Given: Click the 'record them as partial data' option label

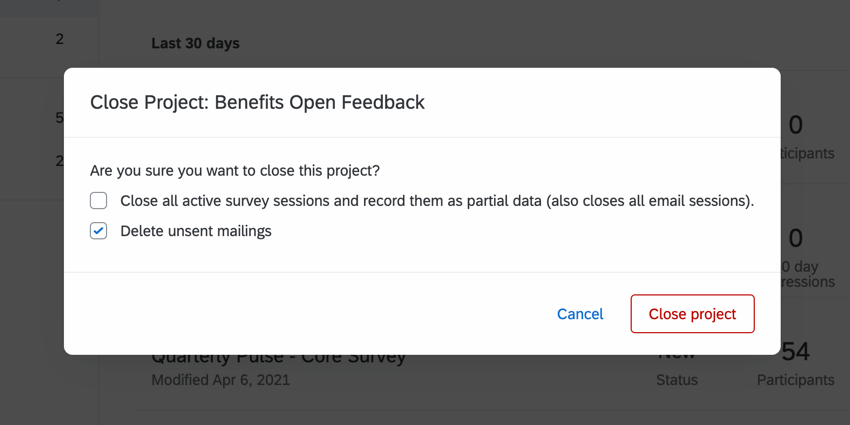Looking at the screenshot, I should click(x=436, y=201).
